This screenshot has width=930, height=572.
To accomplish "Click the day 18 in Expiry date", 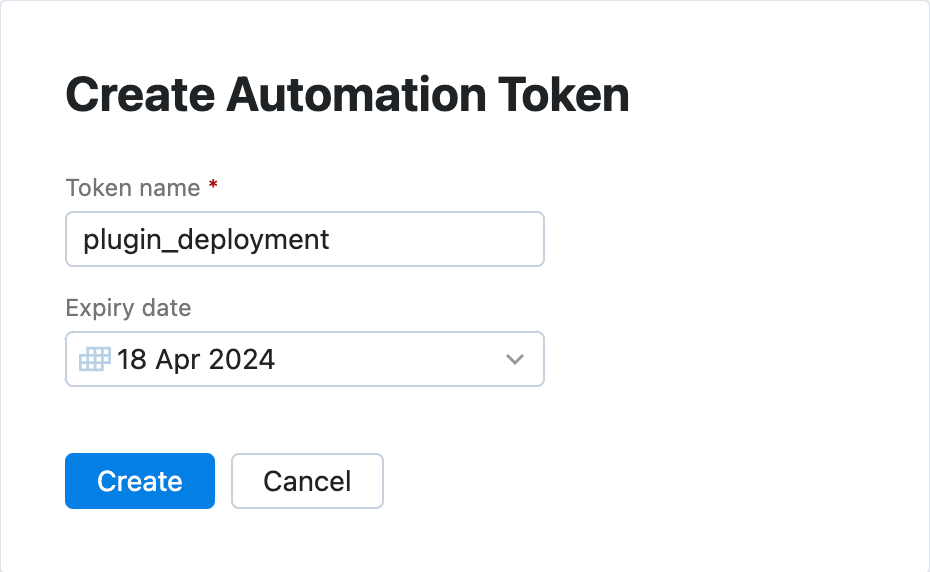I will [x=132, y=359].
